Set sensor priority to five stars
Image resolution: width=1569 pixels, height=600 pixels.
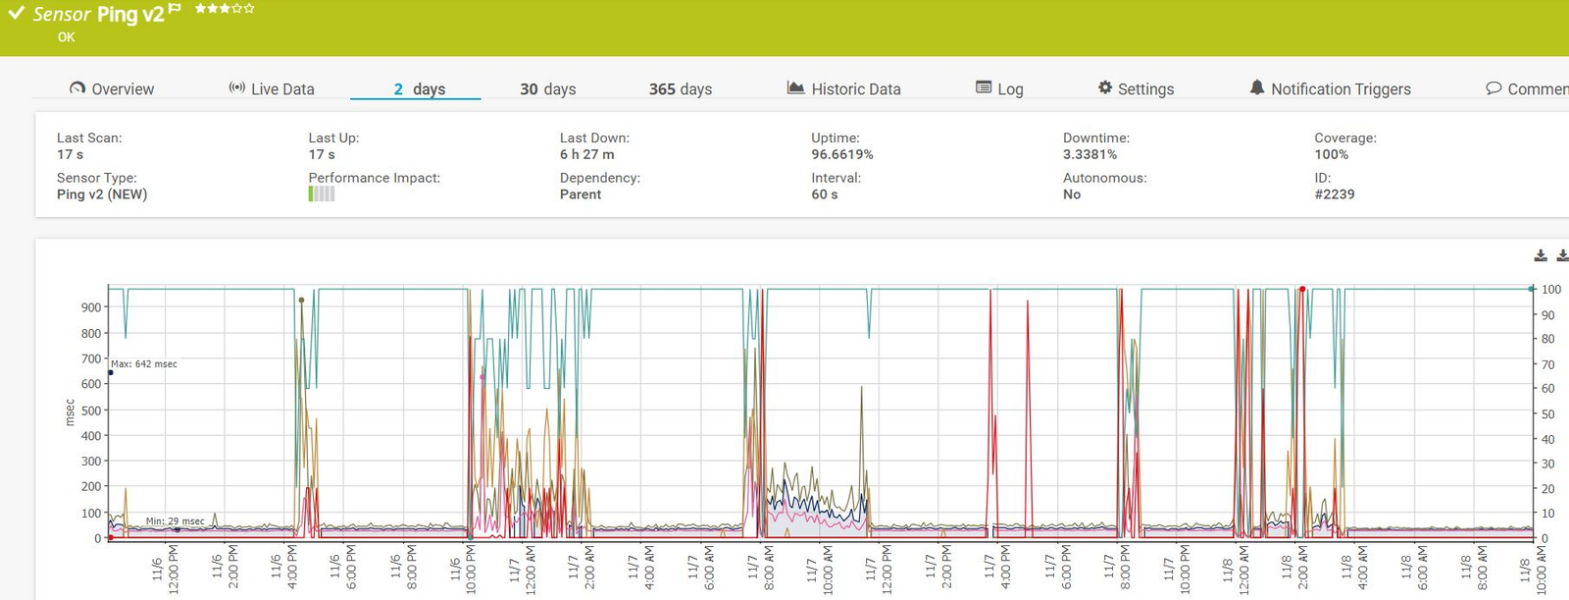click(249, 9)
